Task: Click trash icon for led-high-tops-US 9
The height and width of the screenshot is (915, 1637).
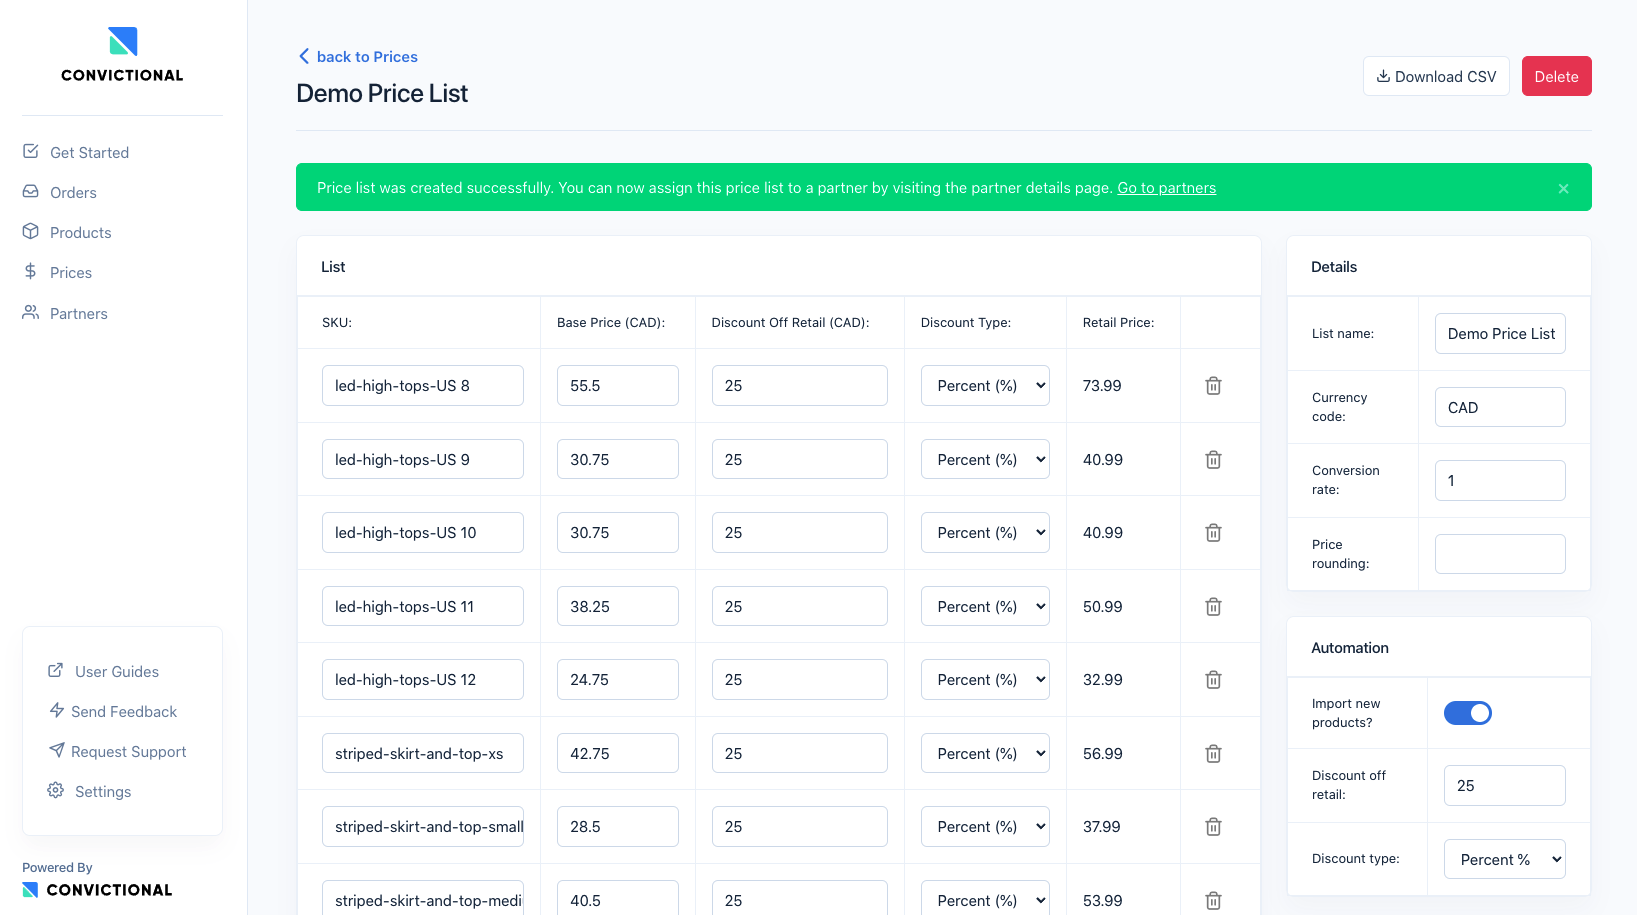Action: [x=1213, y=460]
